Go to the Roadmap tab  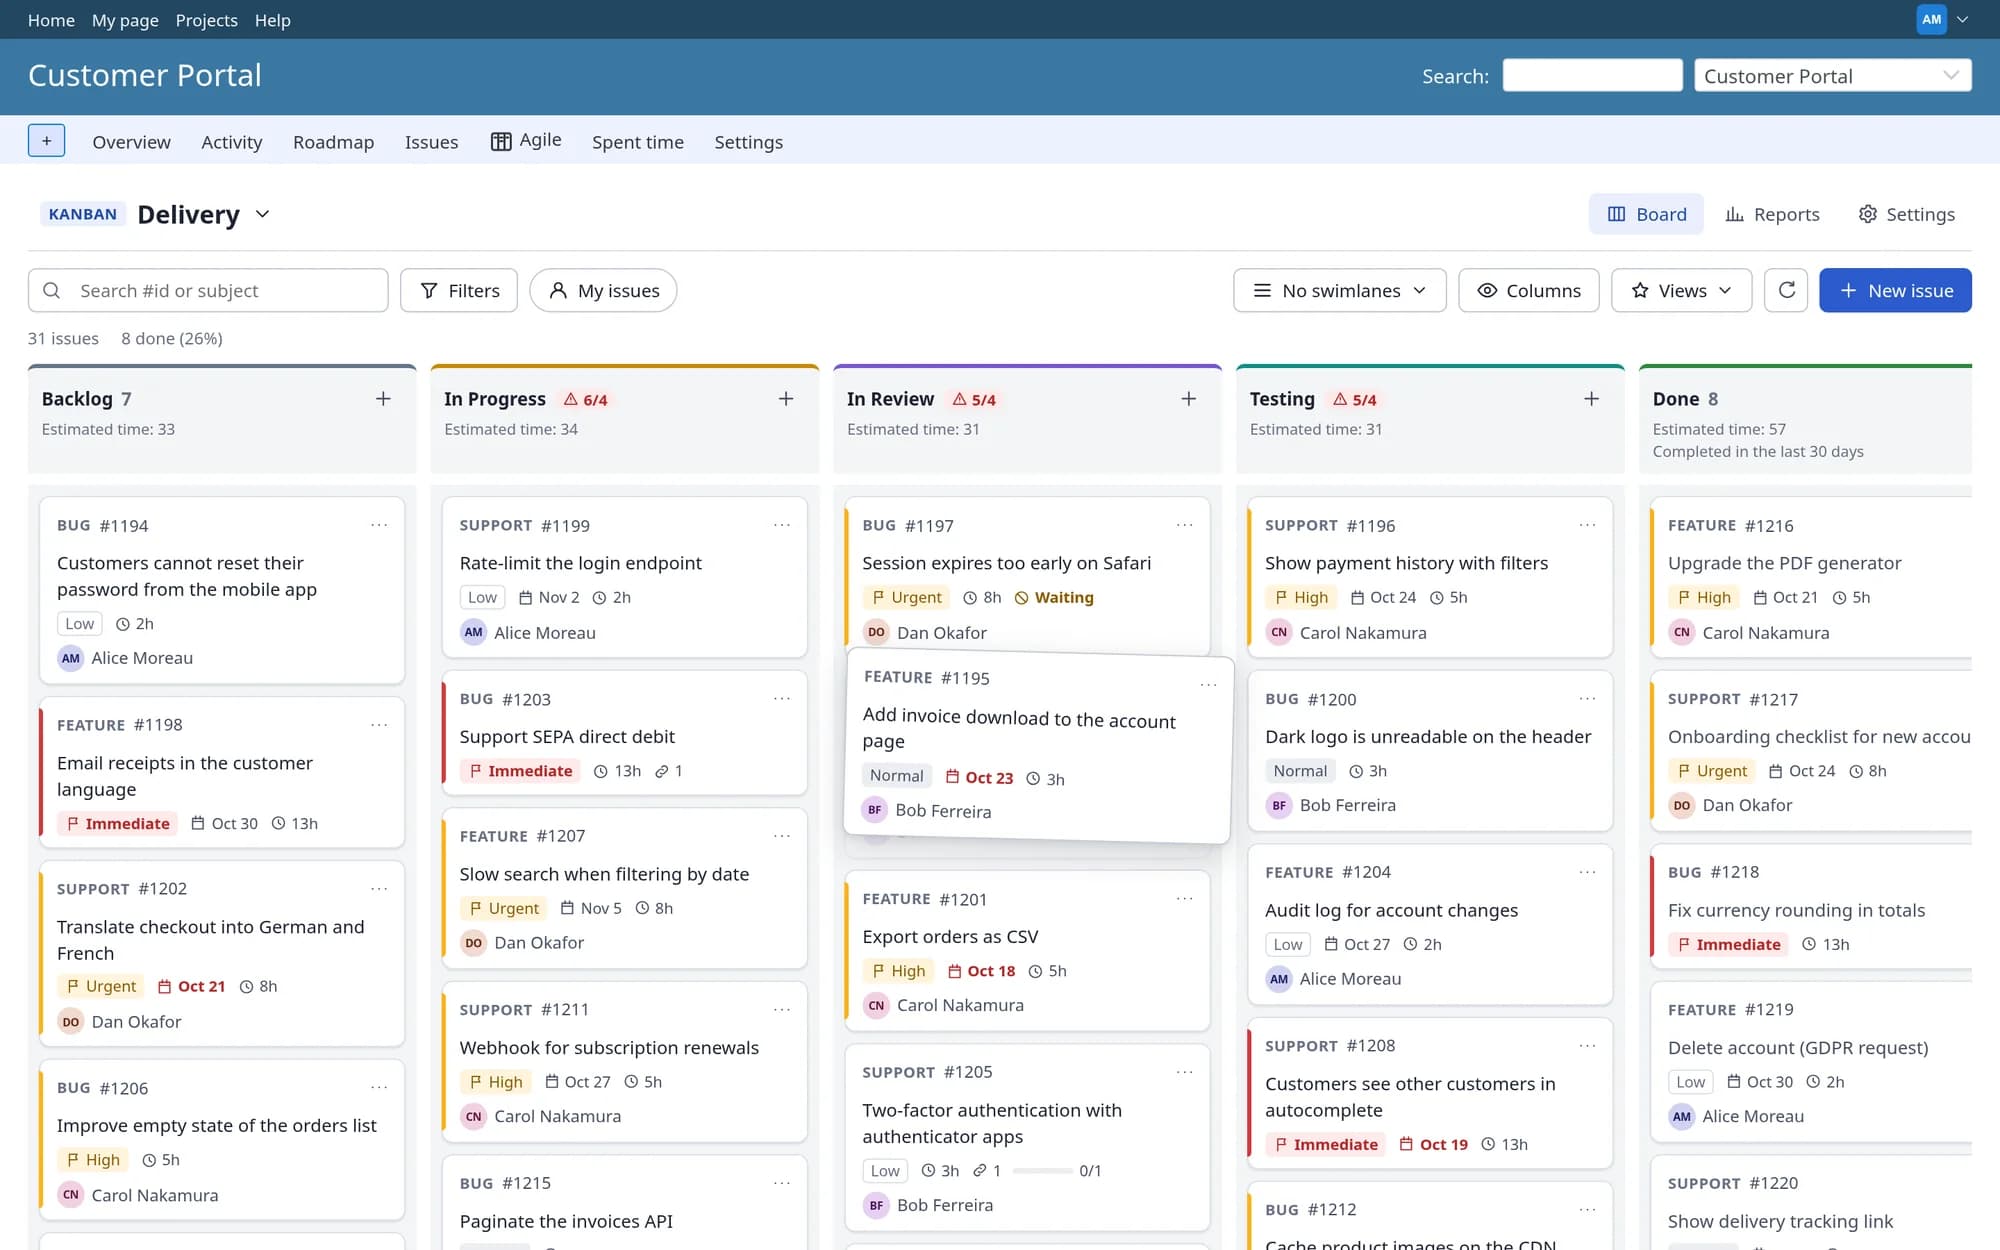tap(333, 142)
